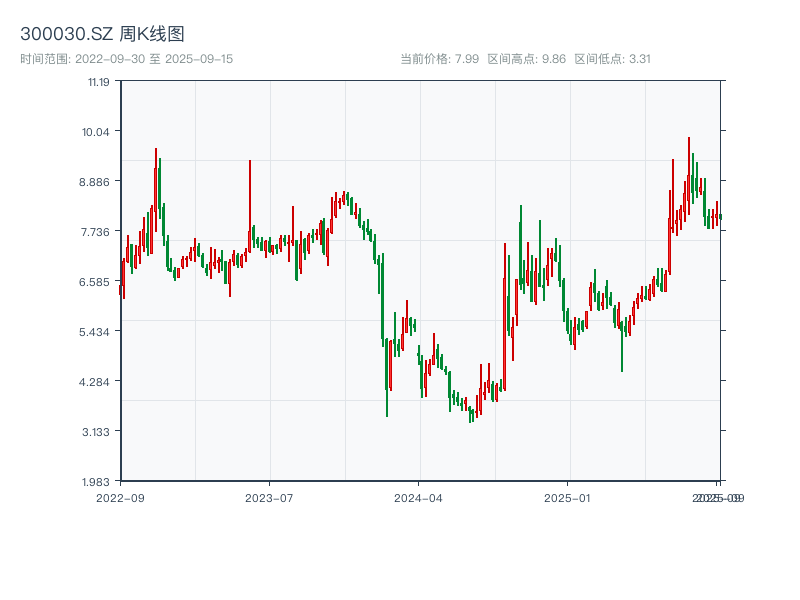Click the y-axis value 4.284
800x600 pixels.
(94, 382)
